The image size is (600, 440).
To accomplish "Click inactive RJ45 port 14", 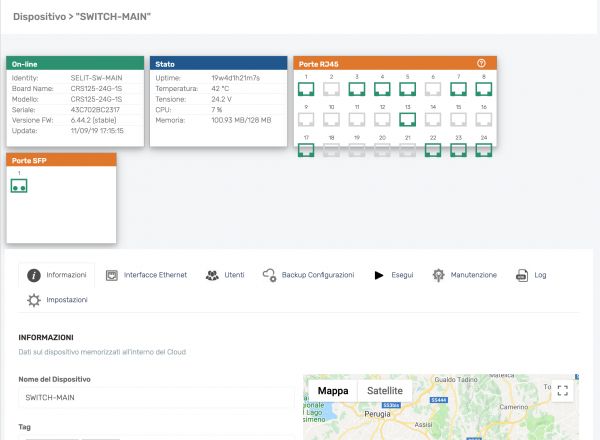I will [x=433, y=119].
